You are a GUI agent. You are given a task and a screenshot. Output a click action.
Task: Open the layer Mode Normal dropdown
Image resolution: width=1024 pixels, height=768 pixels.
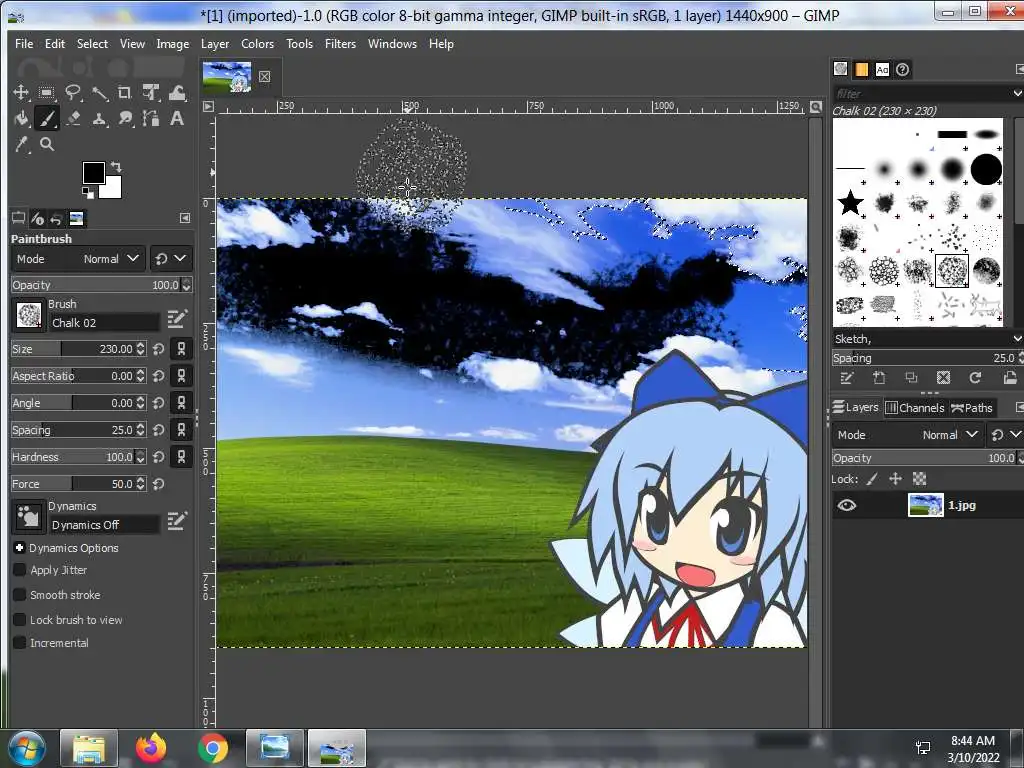(906, 435)
